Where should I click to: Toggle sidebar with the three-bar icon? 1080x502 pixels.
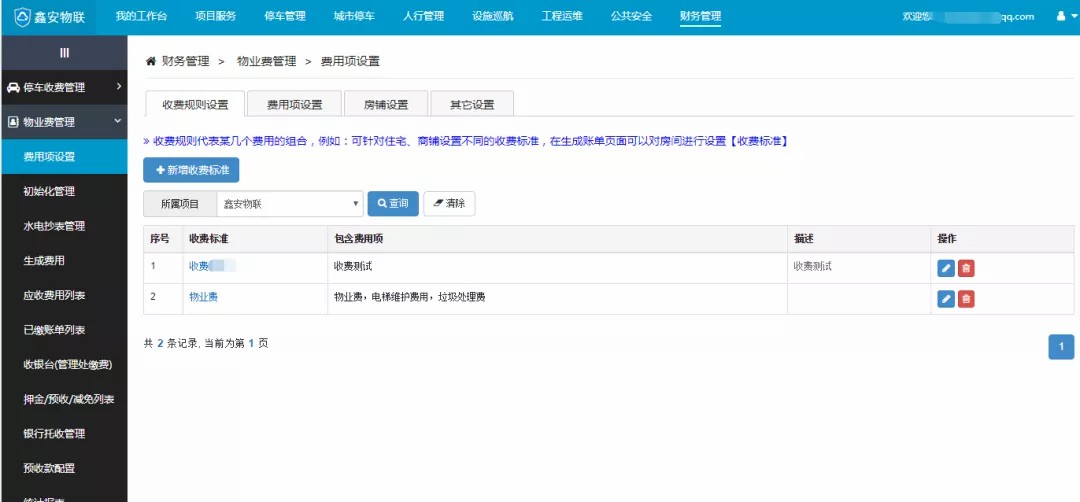click(64, 52)
